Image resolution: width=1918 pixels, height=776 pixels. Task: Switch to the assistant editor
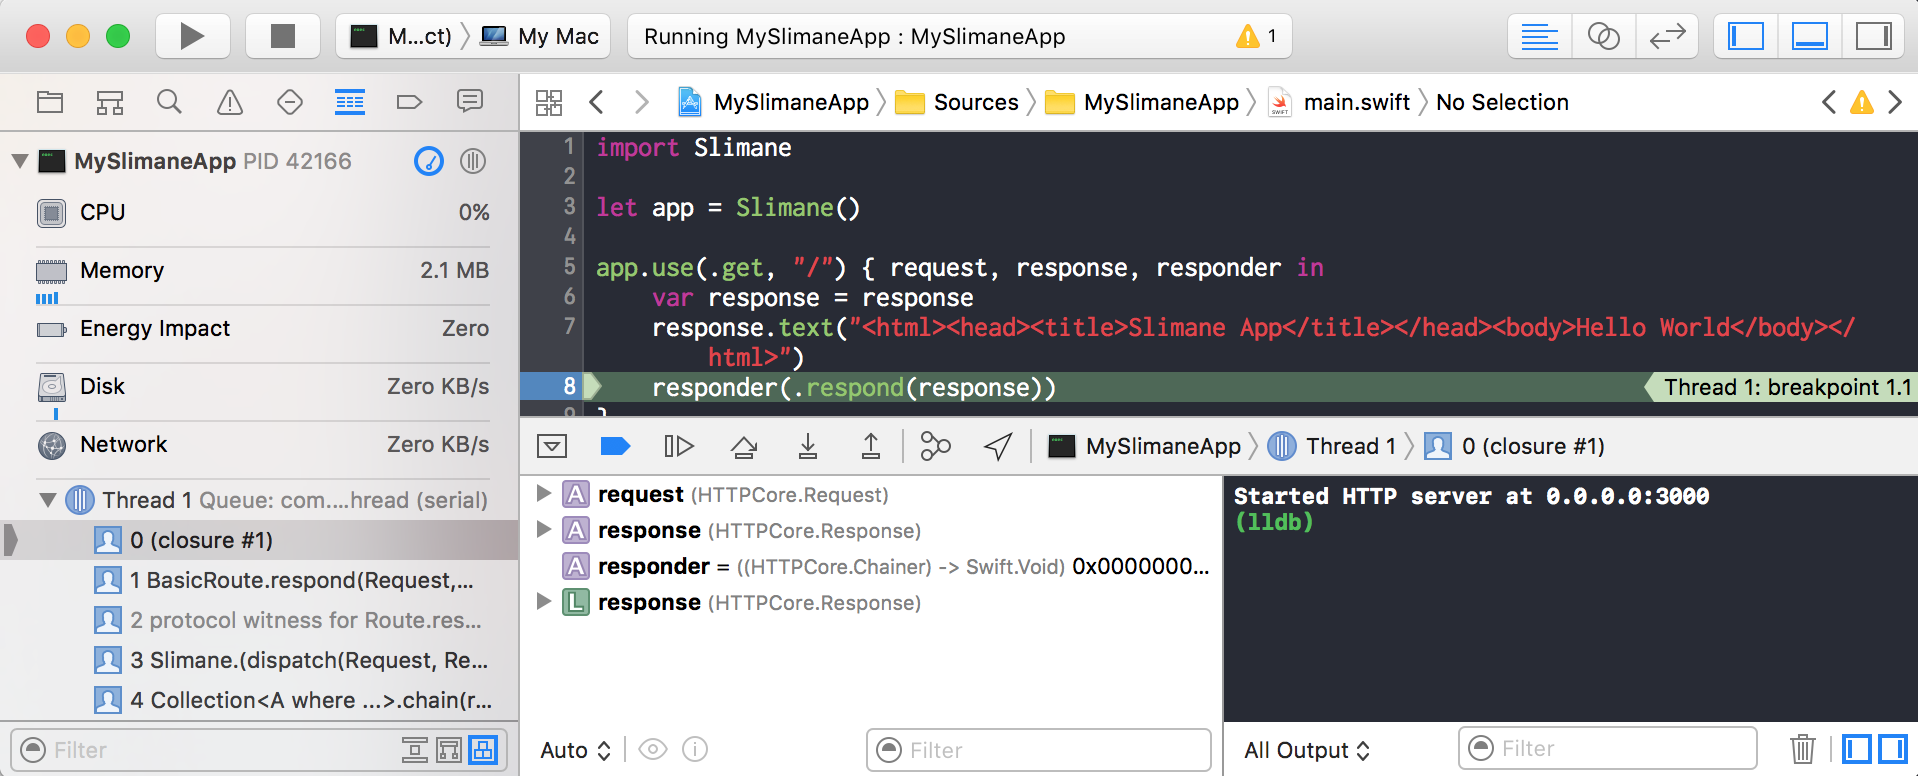tap(1603, 37)
